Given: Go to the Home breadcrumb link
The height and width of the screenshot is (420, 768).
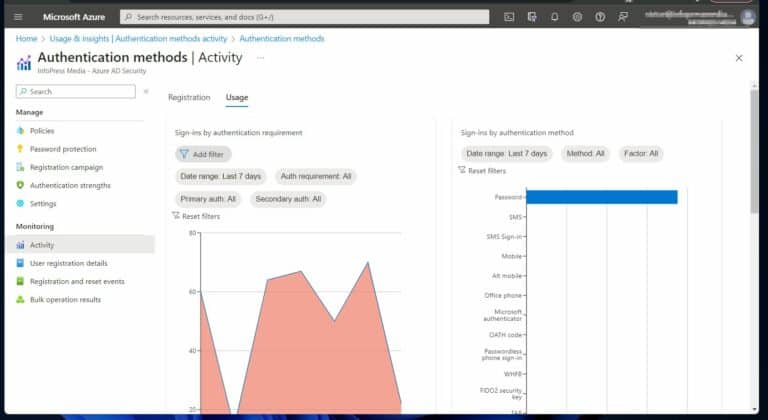Looking at the screenshot, I should point(26,38).
